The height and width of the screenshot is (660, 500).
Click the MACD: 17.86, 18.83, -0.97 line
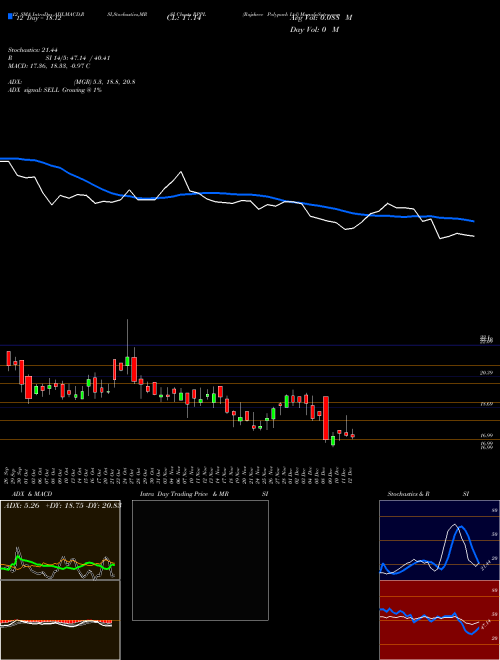pos(49,66)
